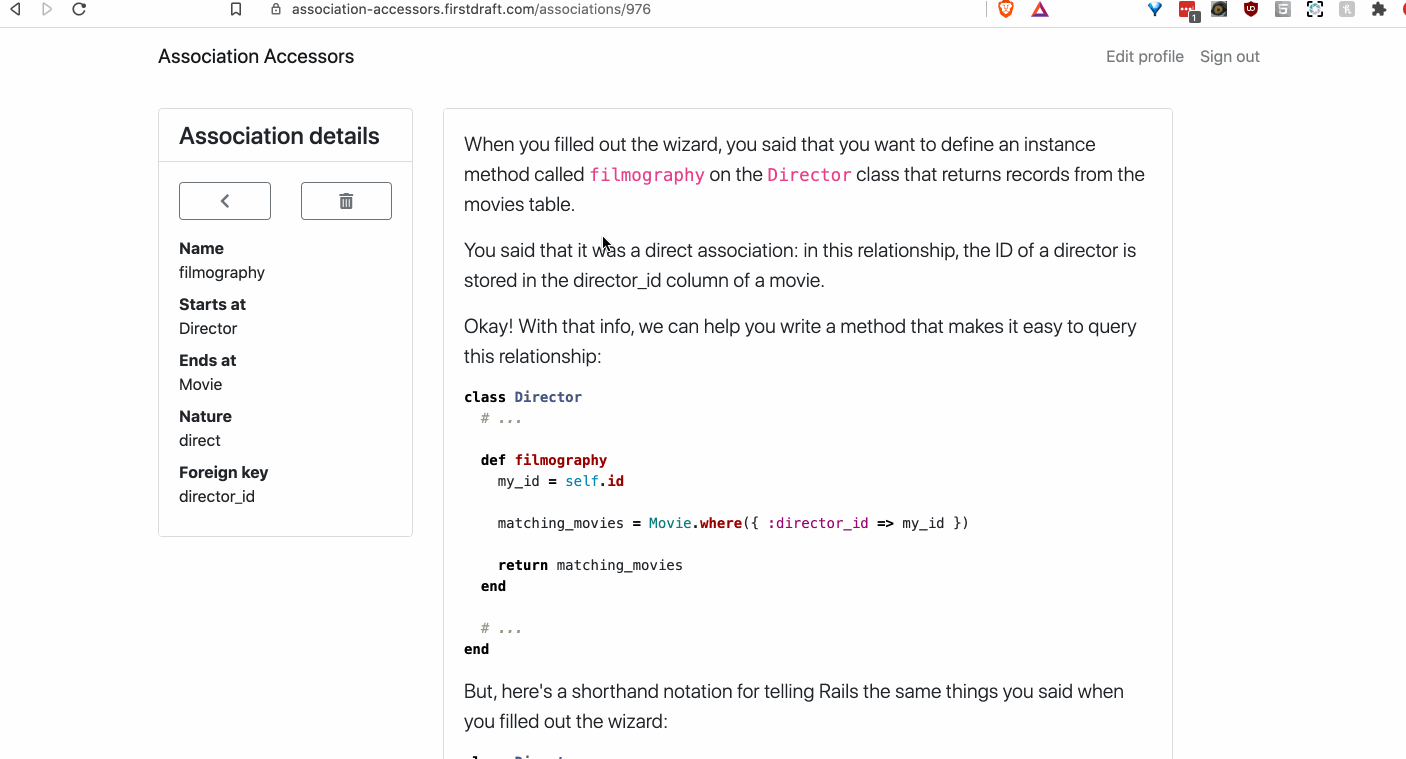
Task: Click the 'my_id = self.id' code line
Action: 561,481
